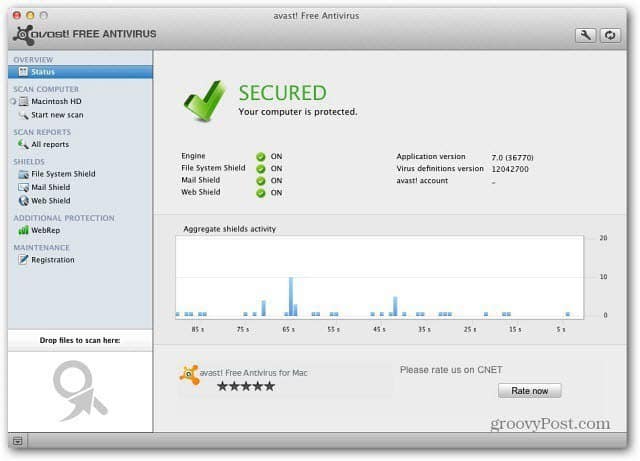
Task: Click the tallest bar near 65 s
Action: pyautogui.click(x=291, y=296)
